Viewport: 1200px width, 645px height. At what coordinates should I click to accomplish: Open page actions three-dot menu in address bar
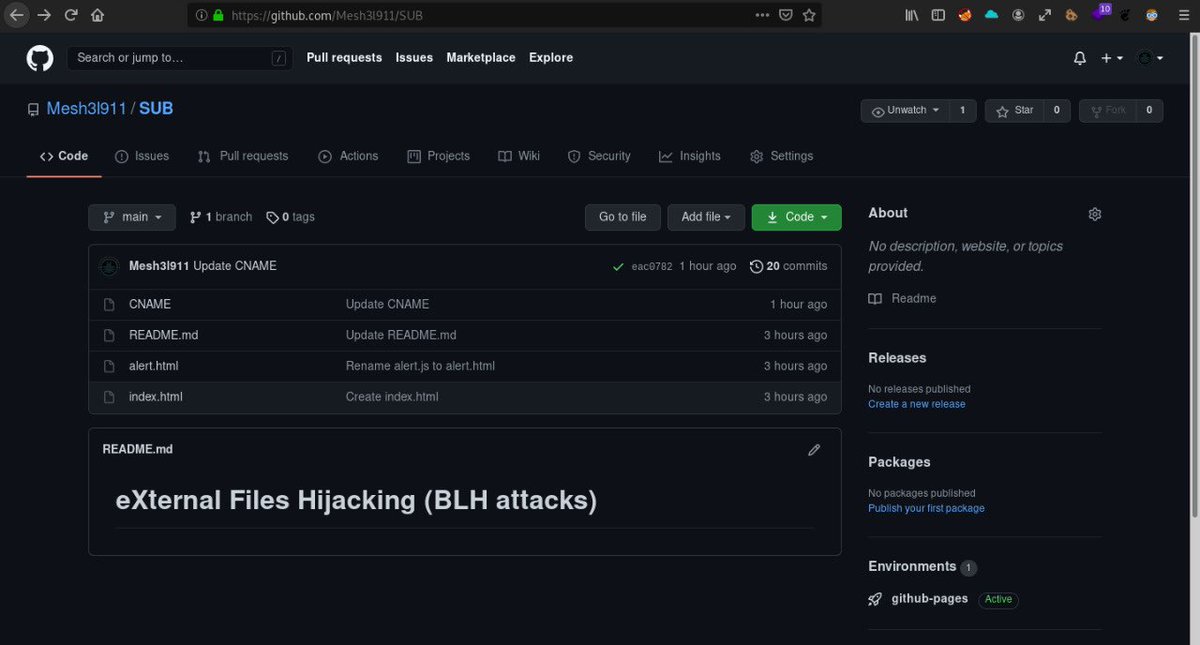pyautogui.click(x=763, y=15)
